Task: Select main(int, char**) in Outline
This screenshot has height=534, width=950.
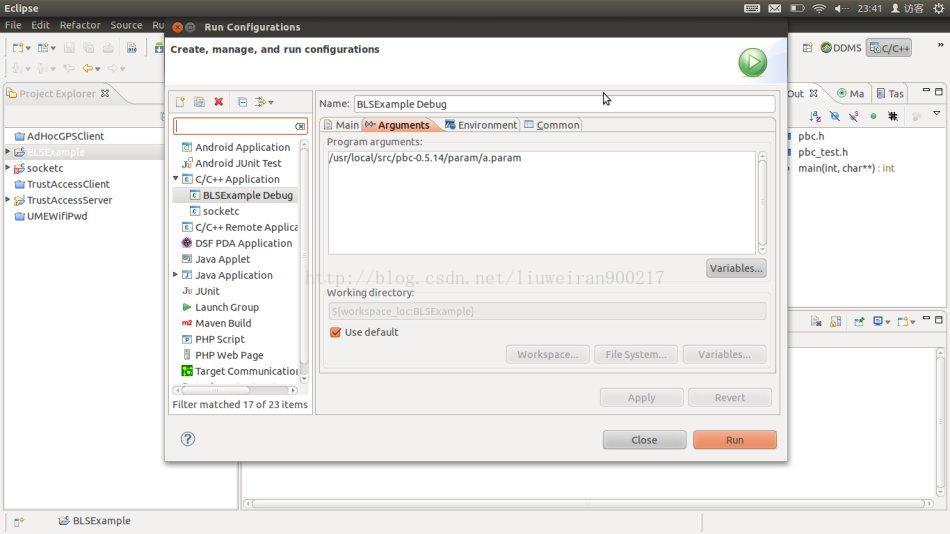Action: (x=846, y=168)
